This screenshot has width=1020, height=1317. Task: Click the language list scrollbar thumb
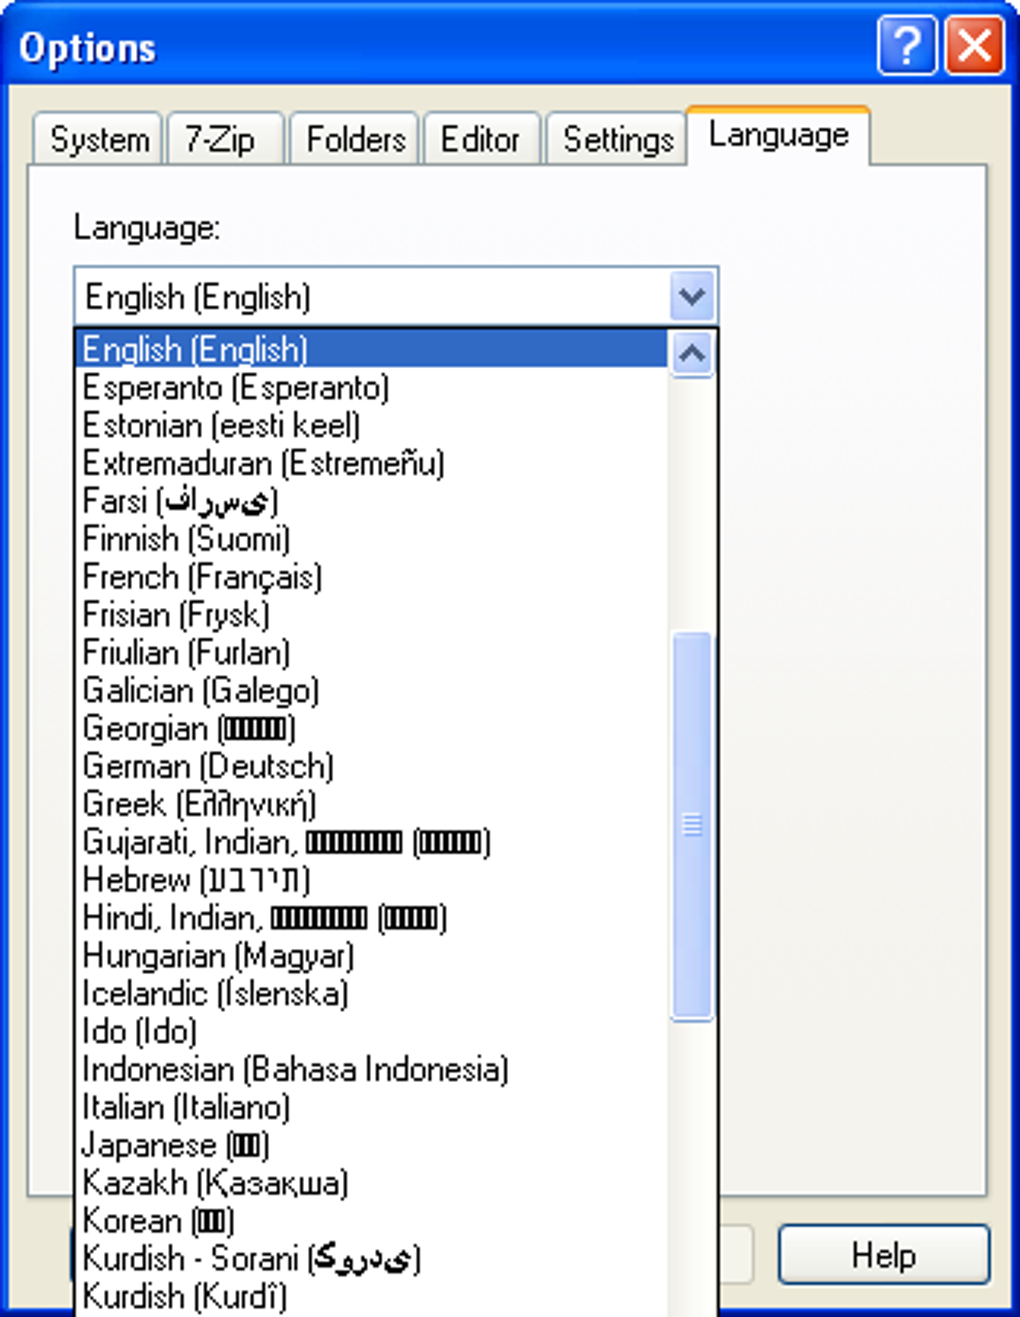pos(692,826)
